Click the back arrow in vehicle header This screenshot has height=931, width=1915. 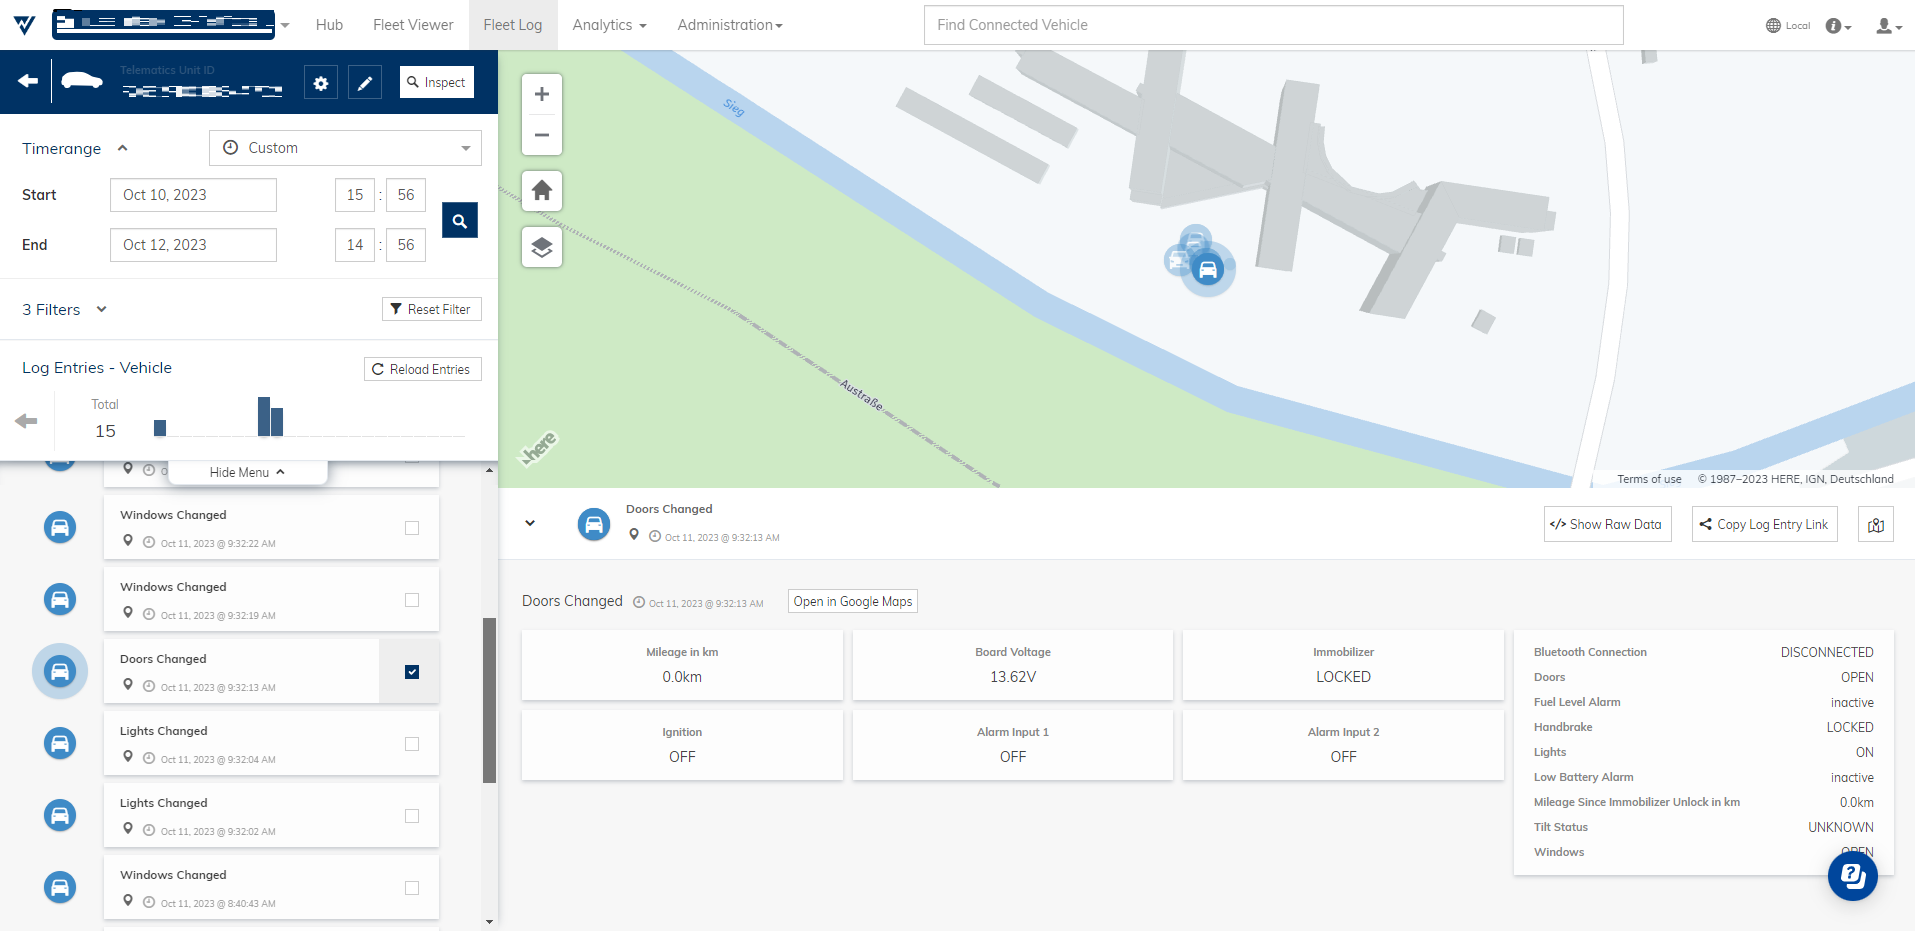coord(28,81)
